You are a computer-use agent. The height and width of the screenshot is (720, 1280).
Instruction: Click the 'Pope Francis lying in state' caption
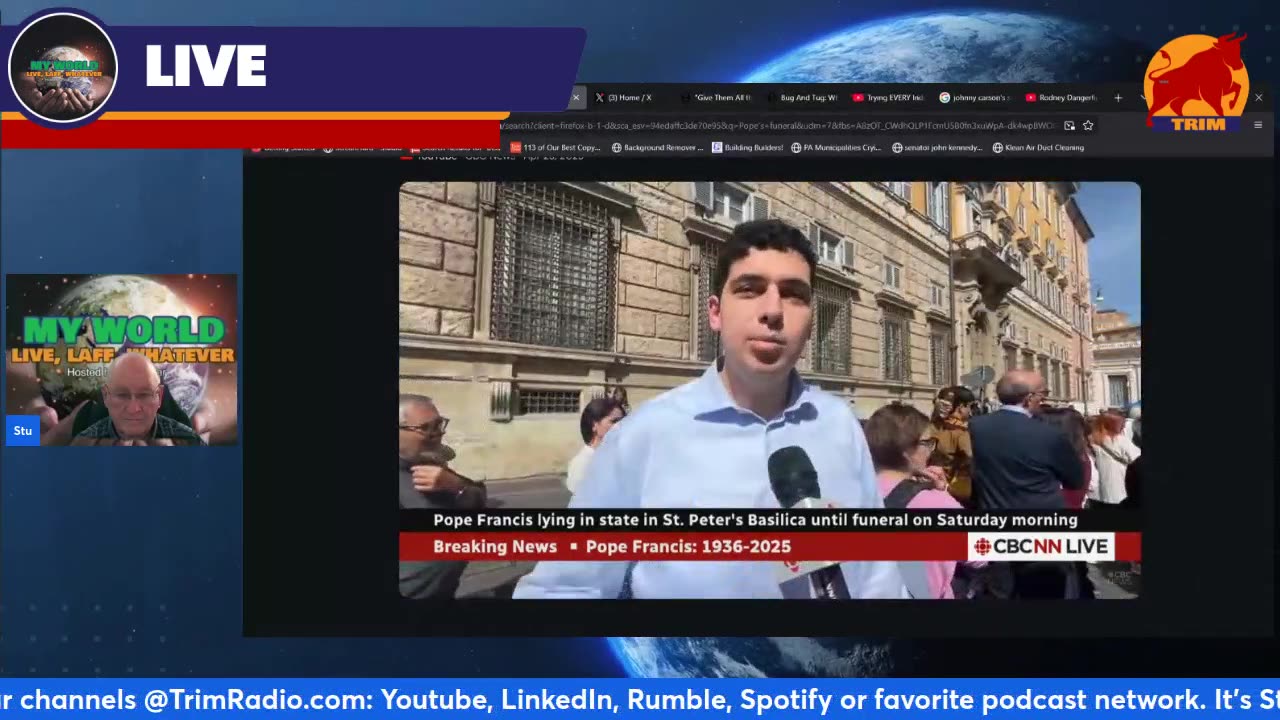[755, 520]
